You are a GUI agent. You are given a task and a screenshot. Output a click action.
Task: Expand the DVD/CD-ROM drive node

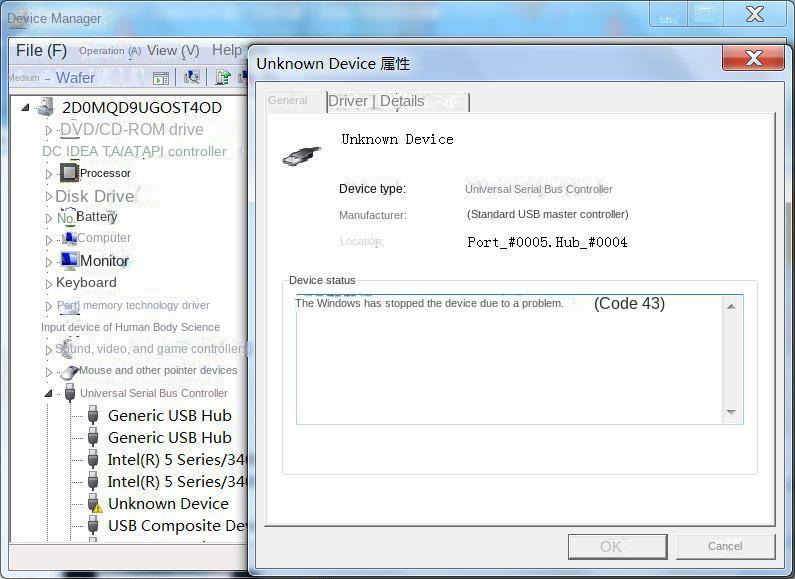[x=48, y=130]
